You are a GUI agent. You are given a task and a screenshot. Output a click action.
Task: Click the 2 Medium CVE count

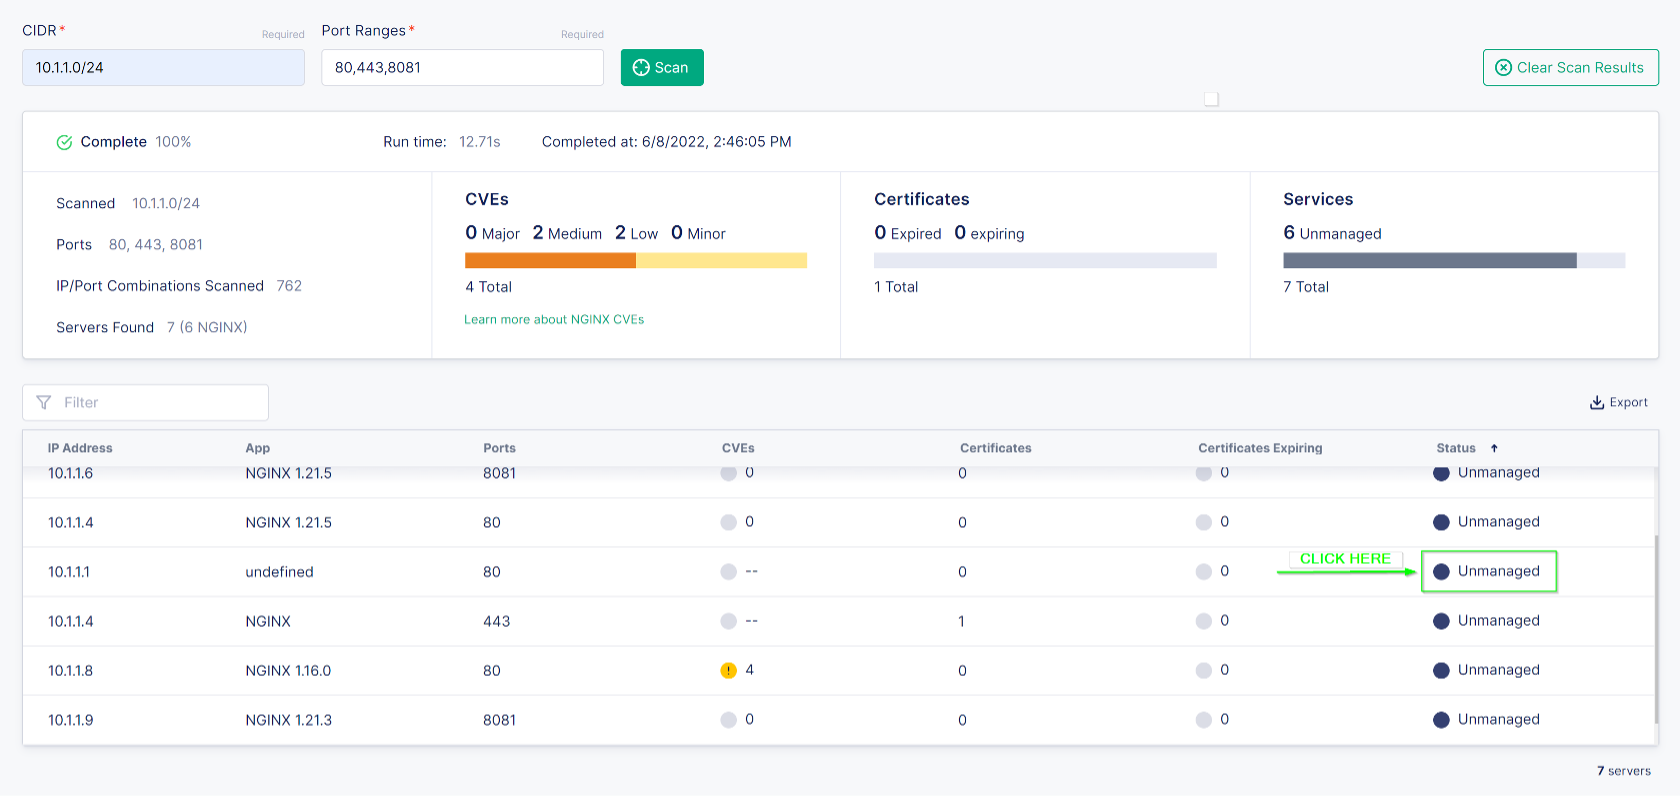point(567,233)
